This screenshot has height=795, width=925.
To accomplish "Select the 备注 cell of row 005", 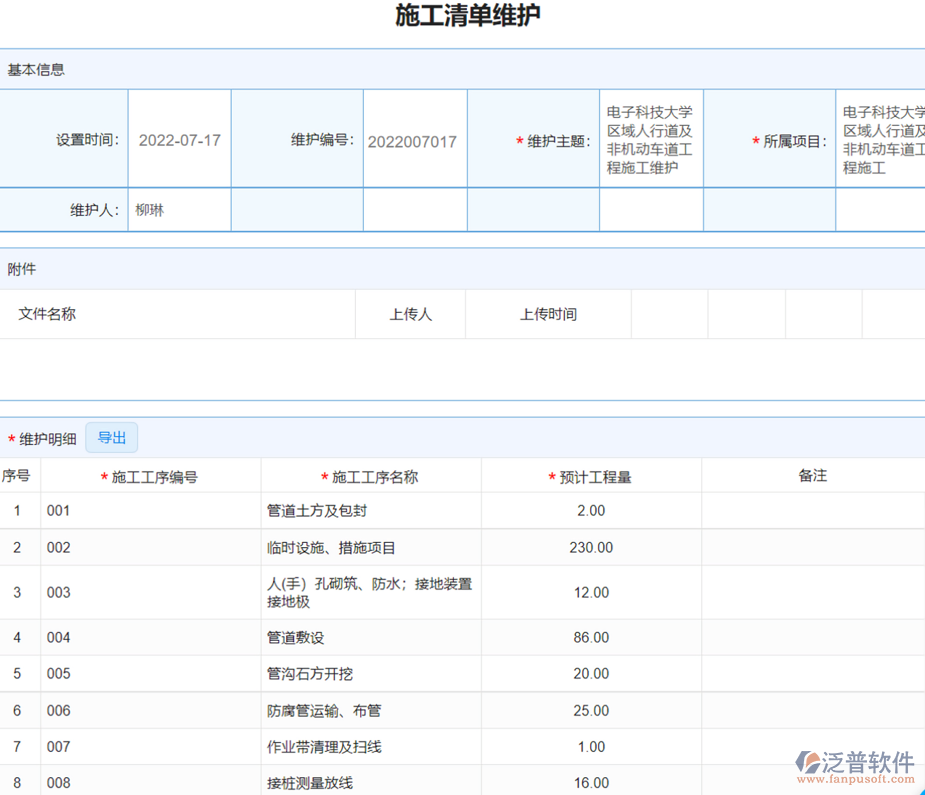I will tap(812, 674).
